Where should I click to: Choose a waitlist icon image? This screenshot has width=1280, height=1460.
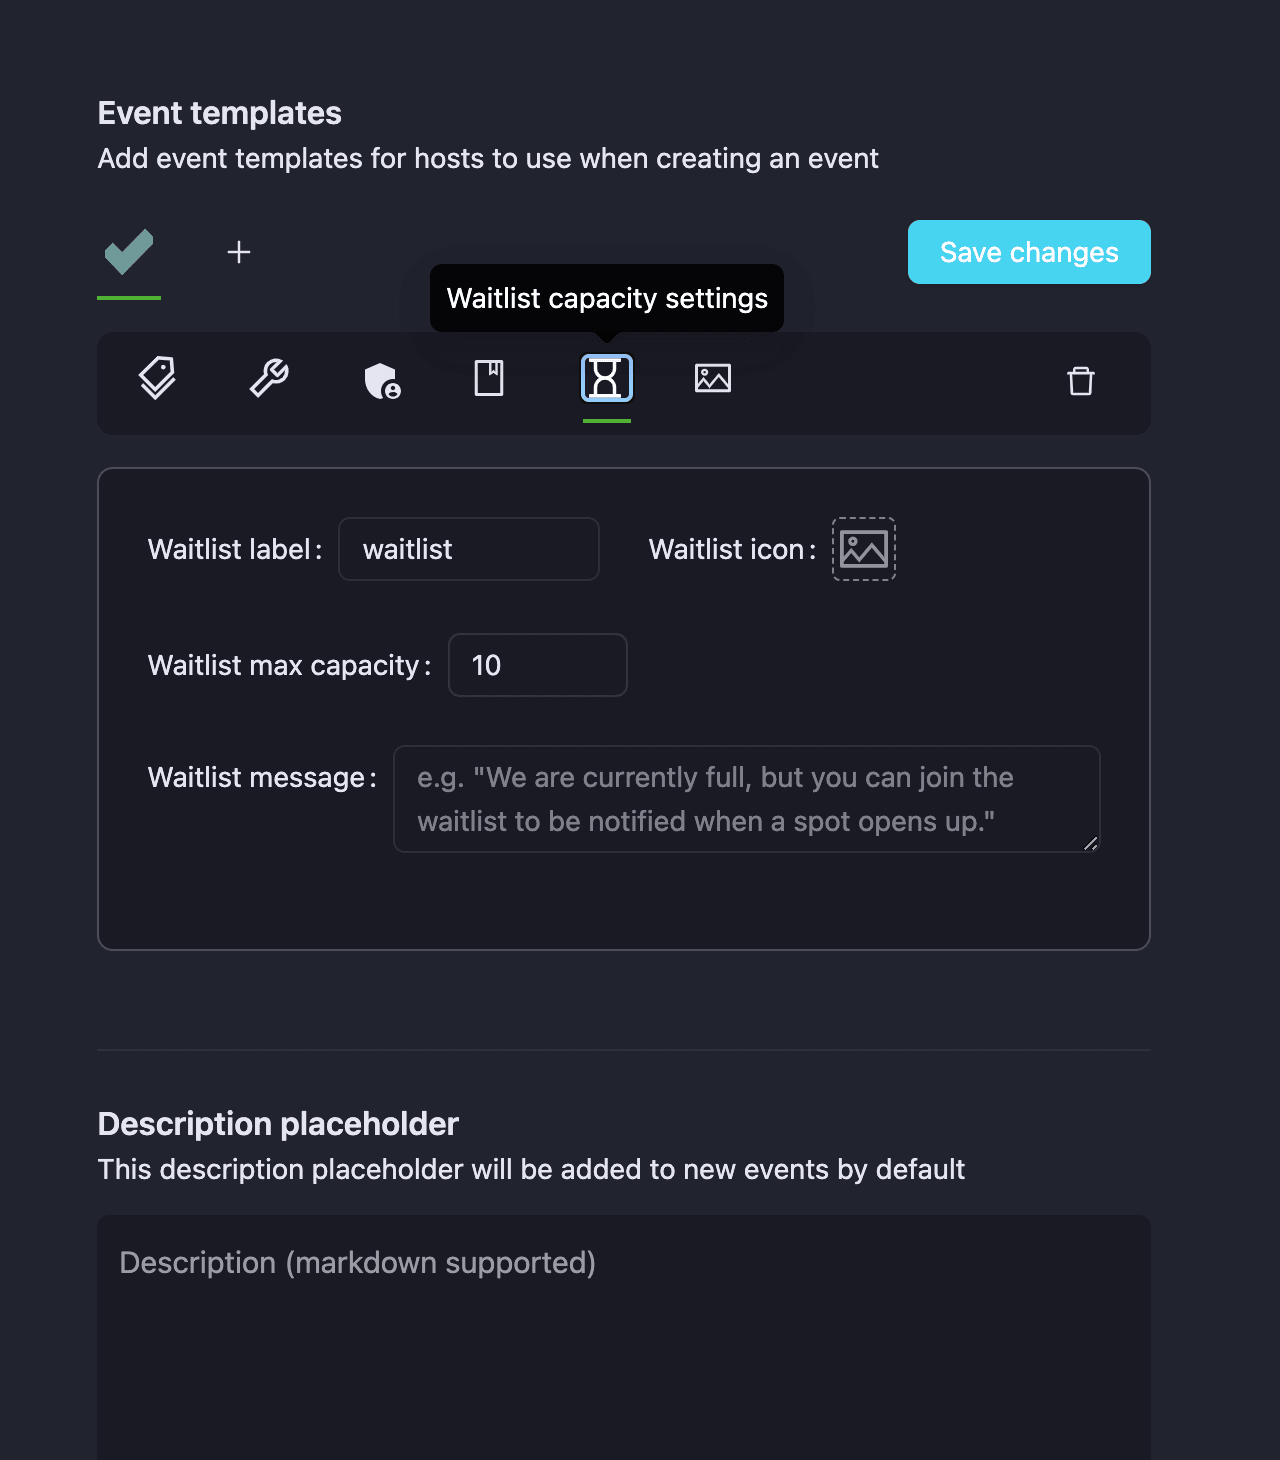pyautogui.click(x=864, y=549)
